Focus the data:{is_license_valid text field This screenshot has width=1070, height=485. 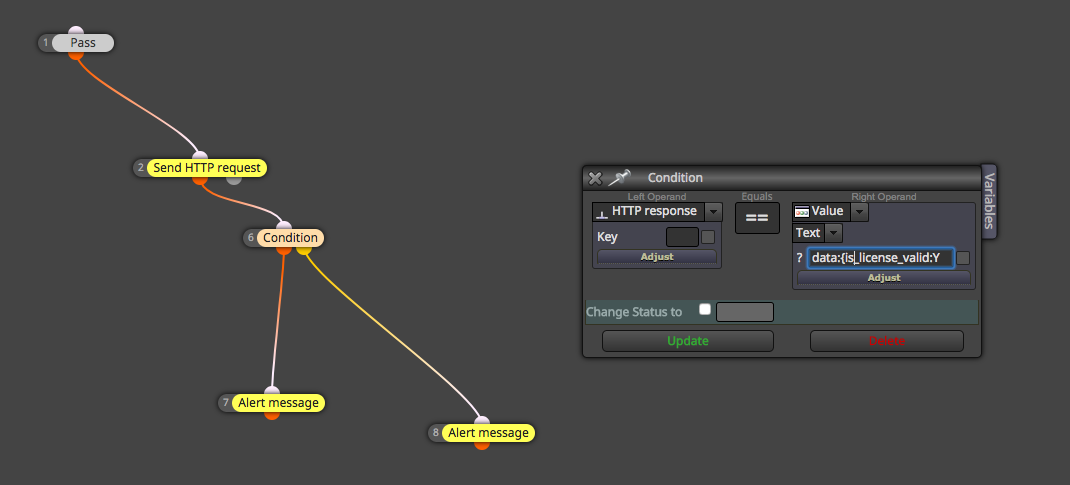tap(880, 258)
